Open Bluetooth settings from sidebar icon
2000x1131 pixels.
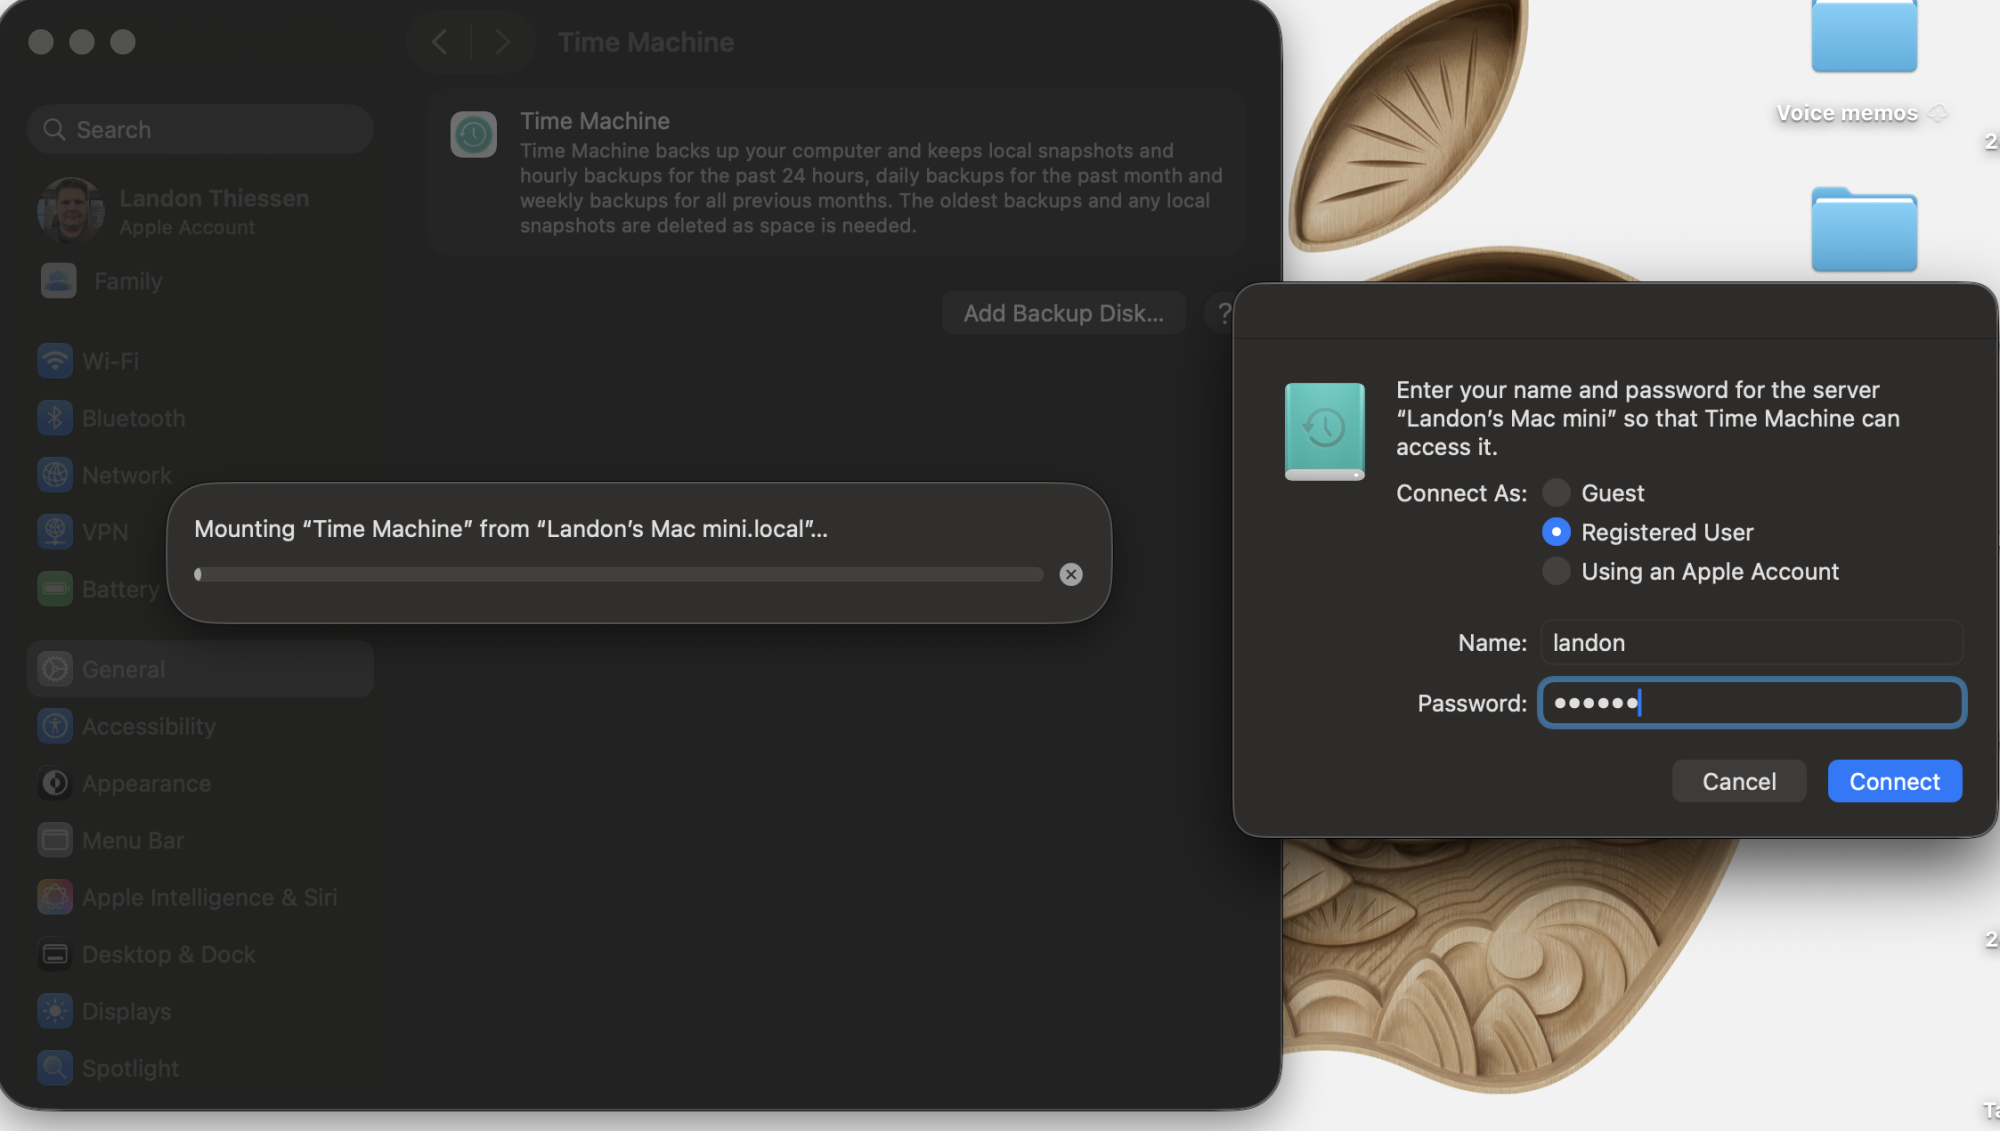[55, 418]
